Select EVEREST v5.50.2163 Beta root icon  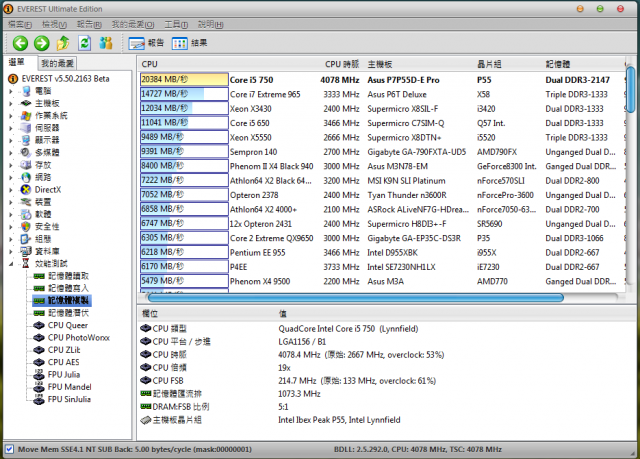coord(13,78)
